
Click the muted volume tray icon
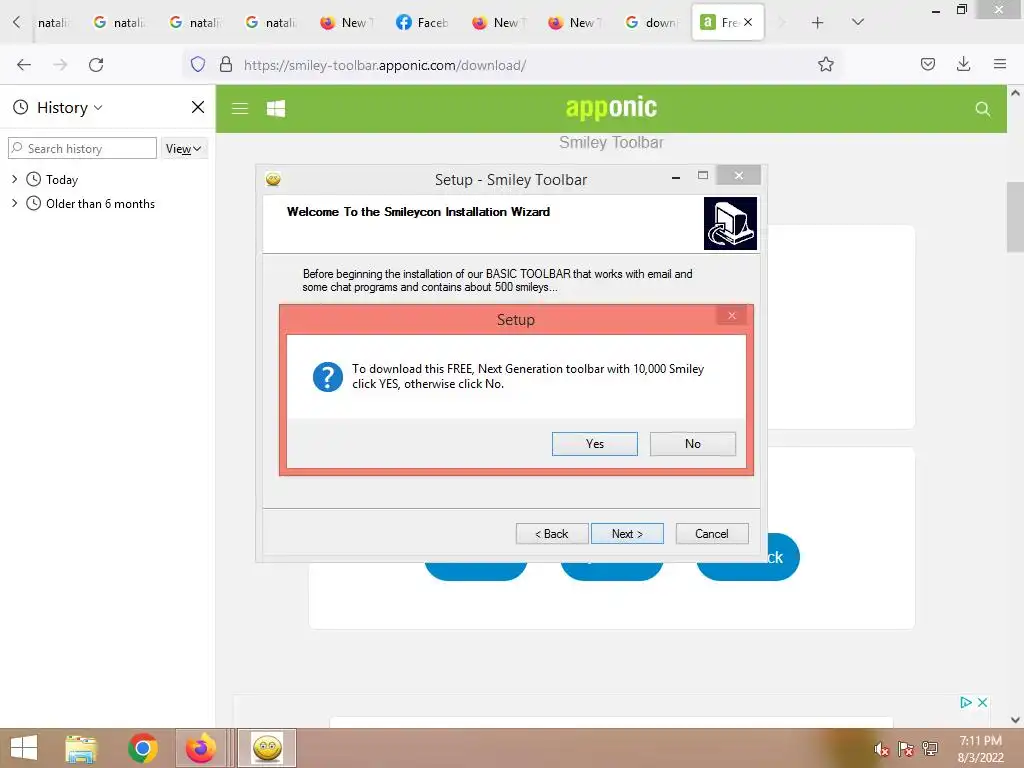point(881,749)
